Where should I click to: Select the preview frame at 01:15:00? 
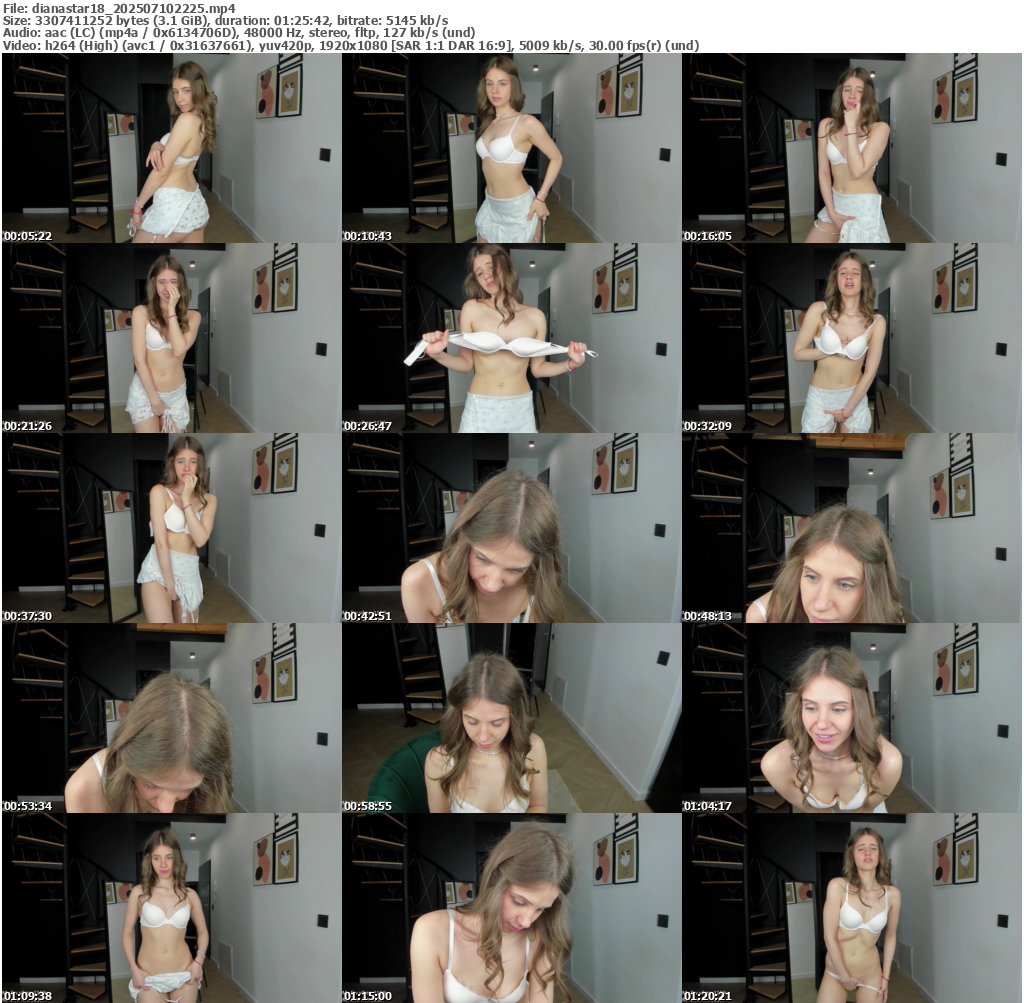click(x=511, y=908)
